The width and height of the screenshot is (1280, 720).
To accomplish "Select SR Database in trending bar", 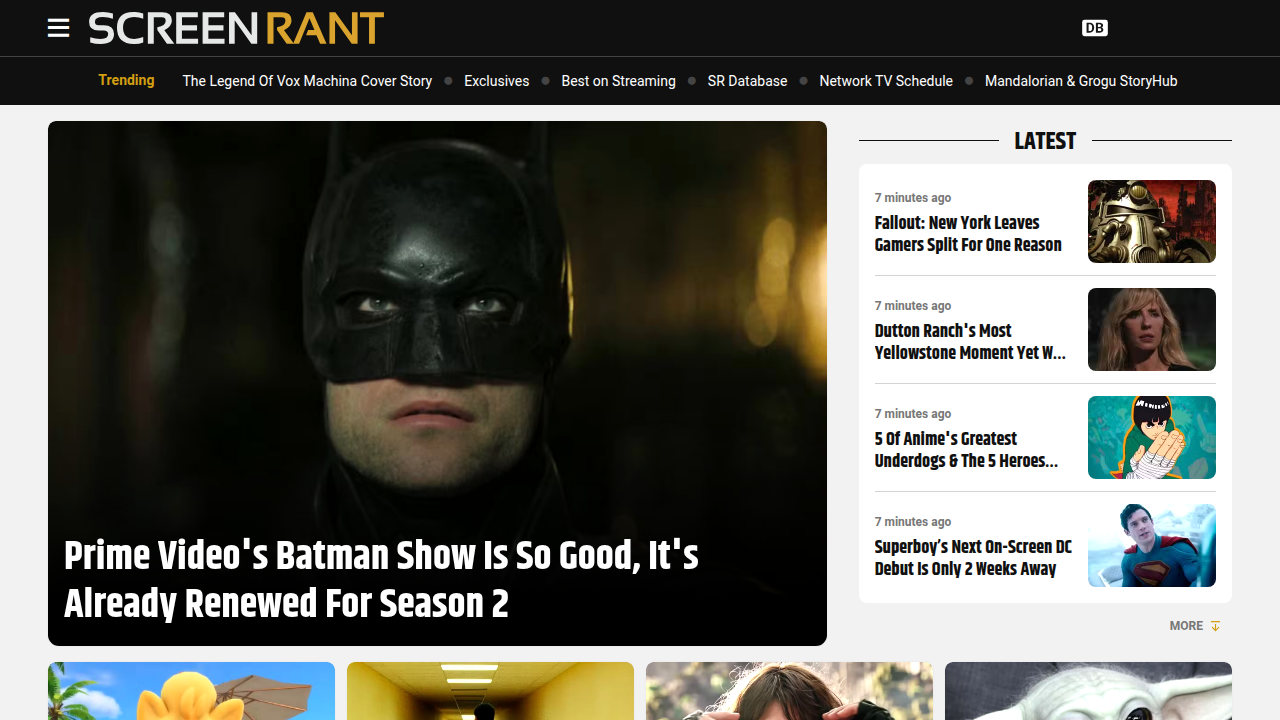I will pyautogui.click(x=747, y=81).
